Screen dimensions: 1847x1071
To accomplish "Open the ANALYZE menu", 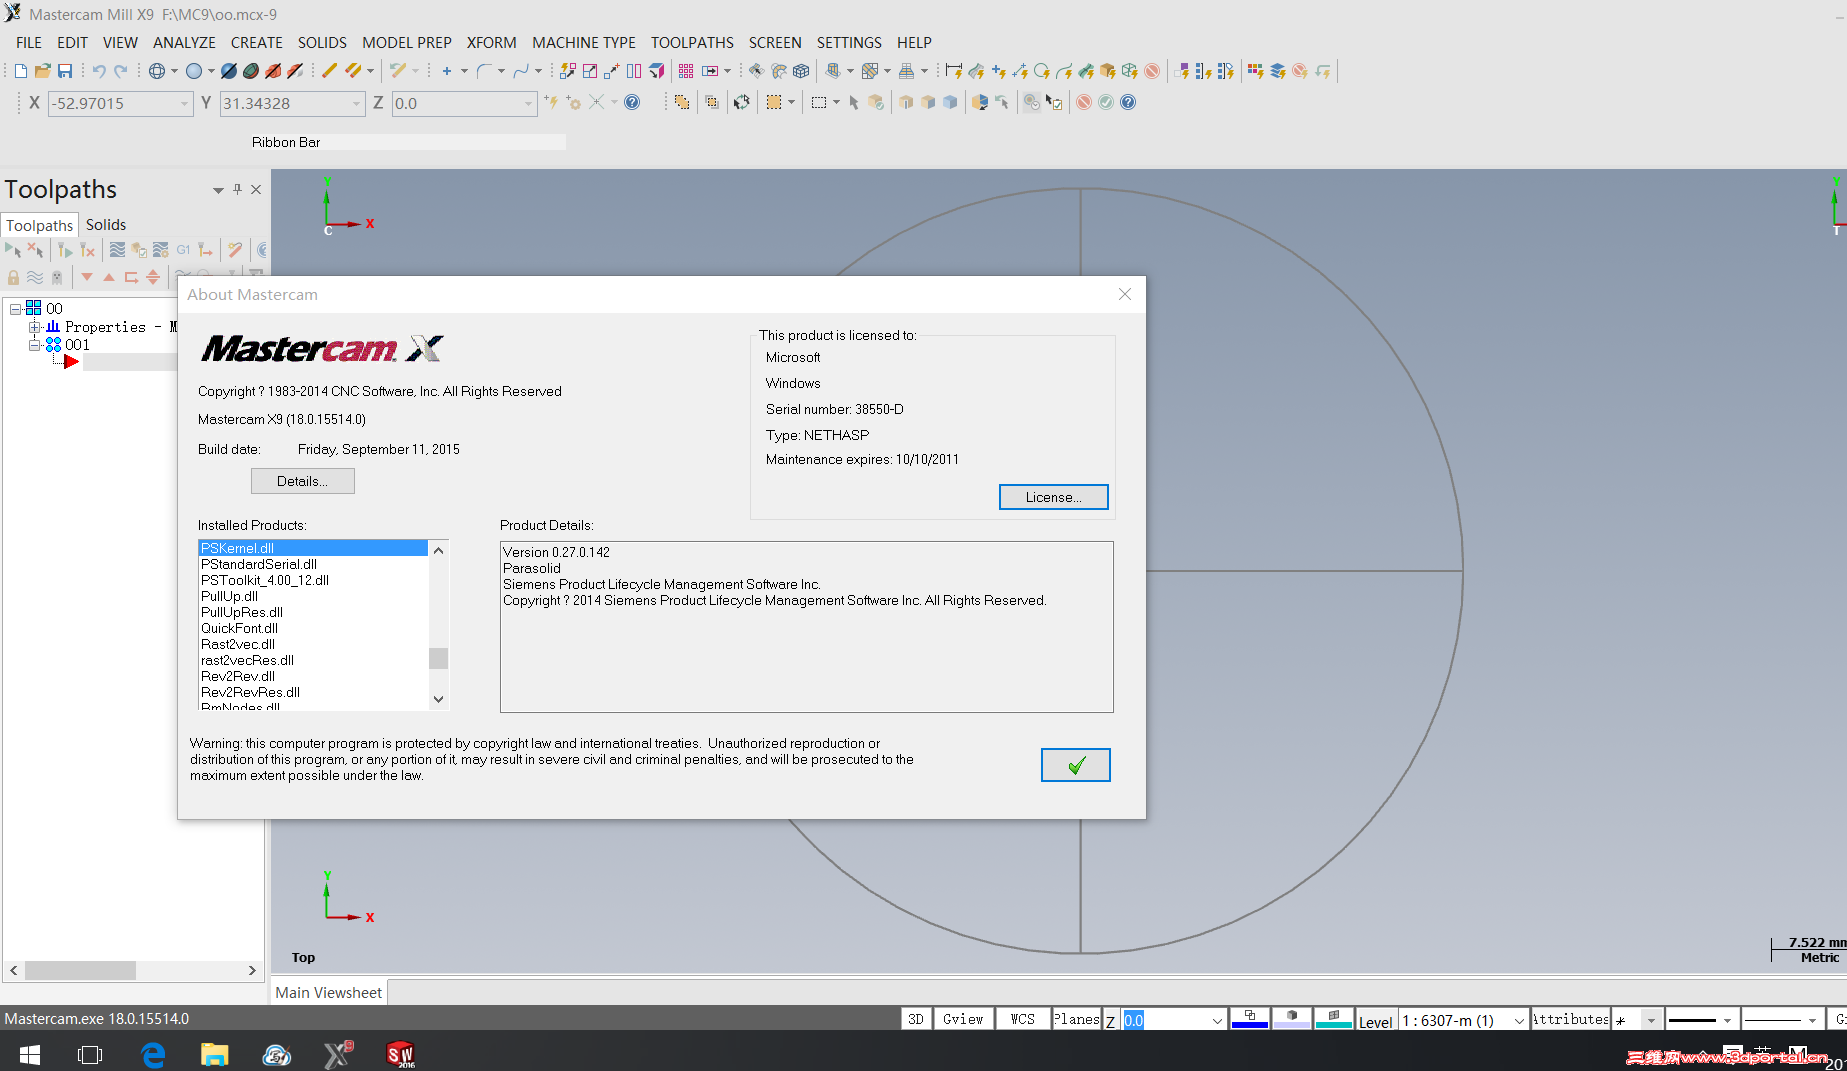I will tap(184, 42).
